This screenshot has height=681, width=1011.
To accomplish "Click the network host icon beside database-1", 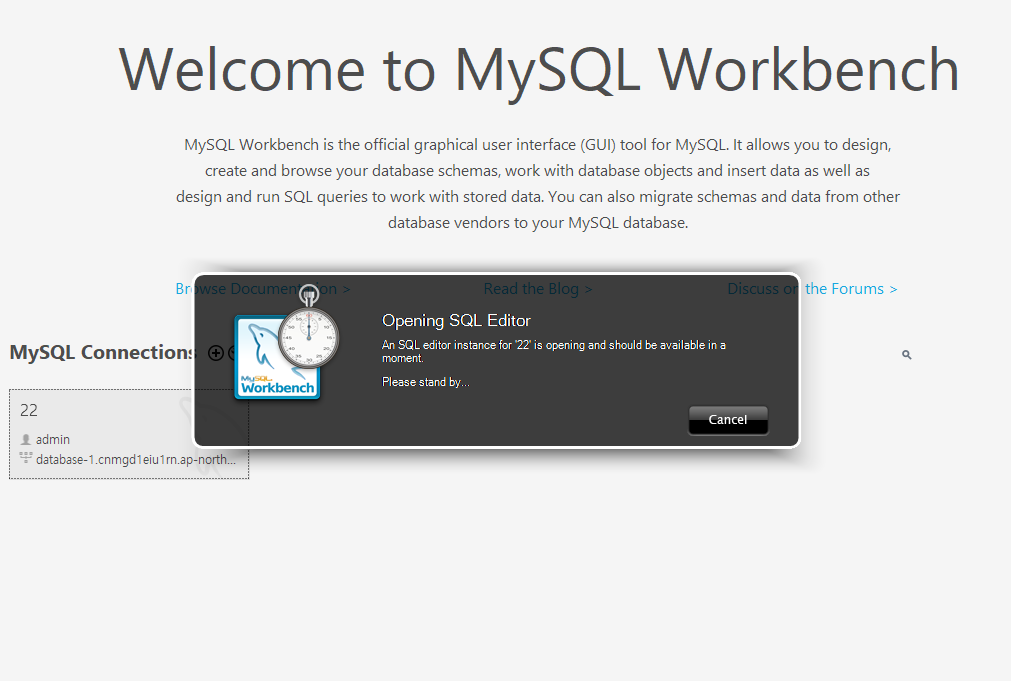I will tap(26, 458).
